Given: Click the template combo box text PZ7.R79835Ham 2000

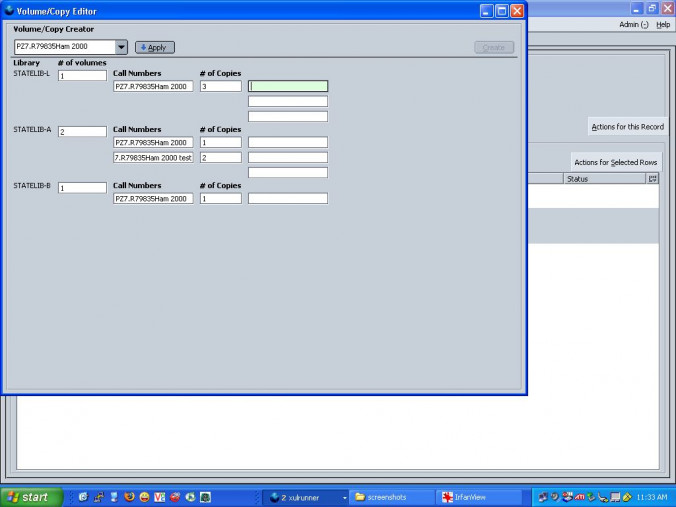Looking at the screenshot, I should tap(52, 46).
